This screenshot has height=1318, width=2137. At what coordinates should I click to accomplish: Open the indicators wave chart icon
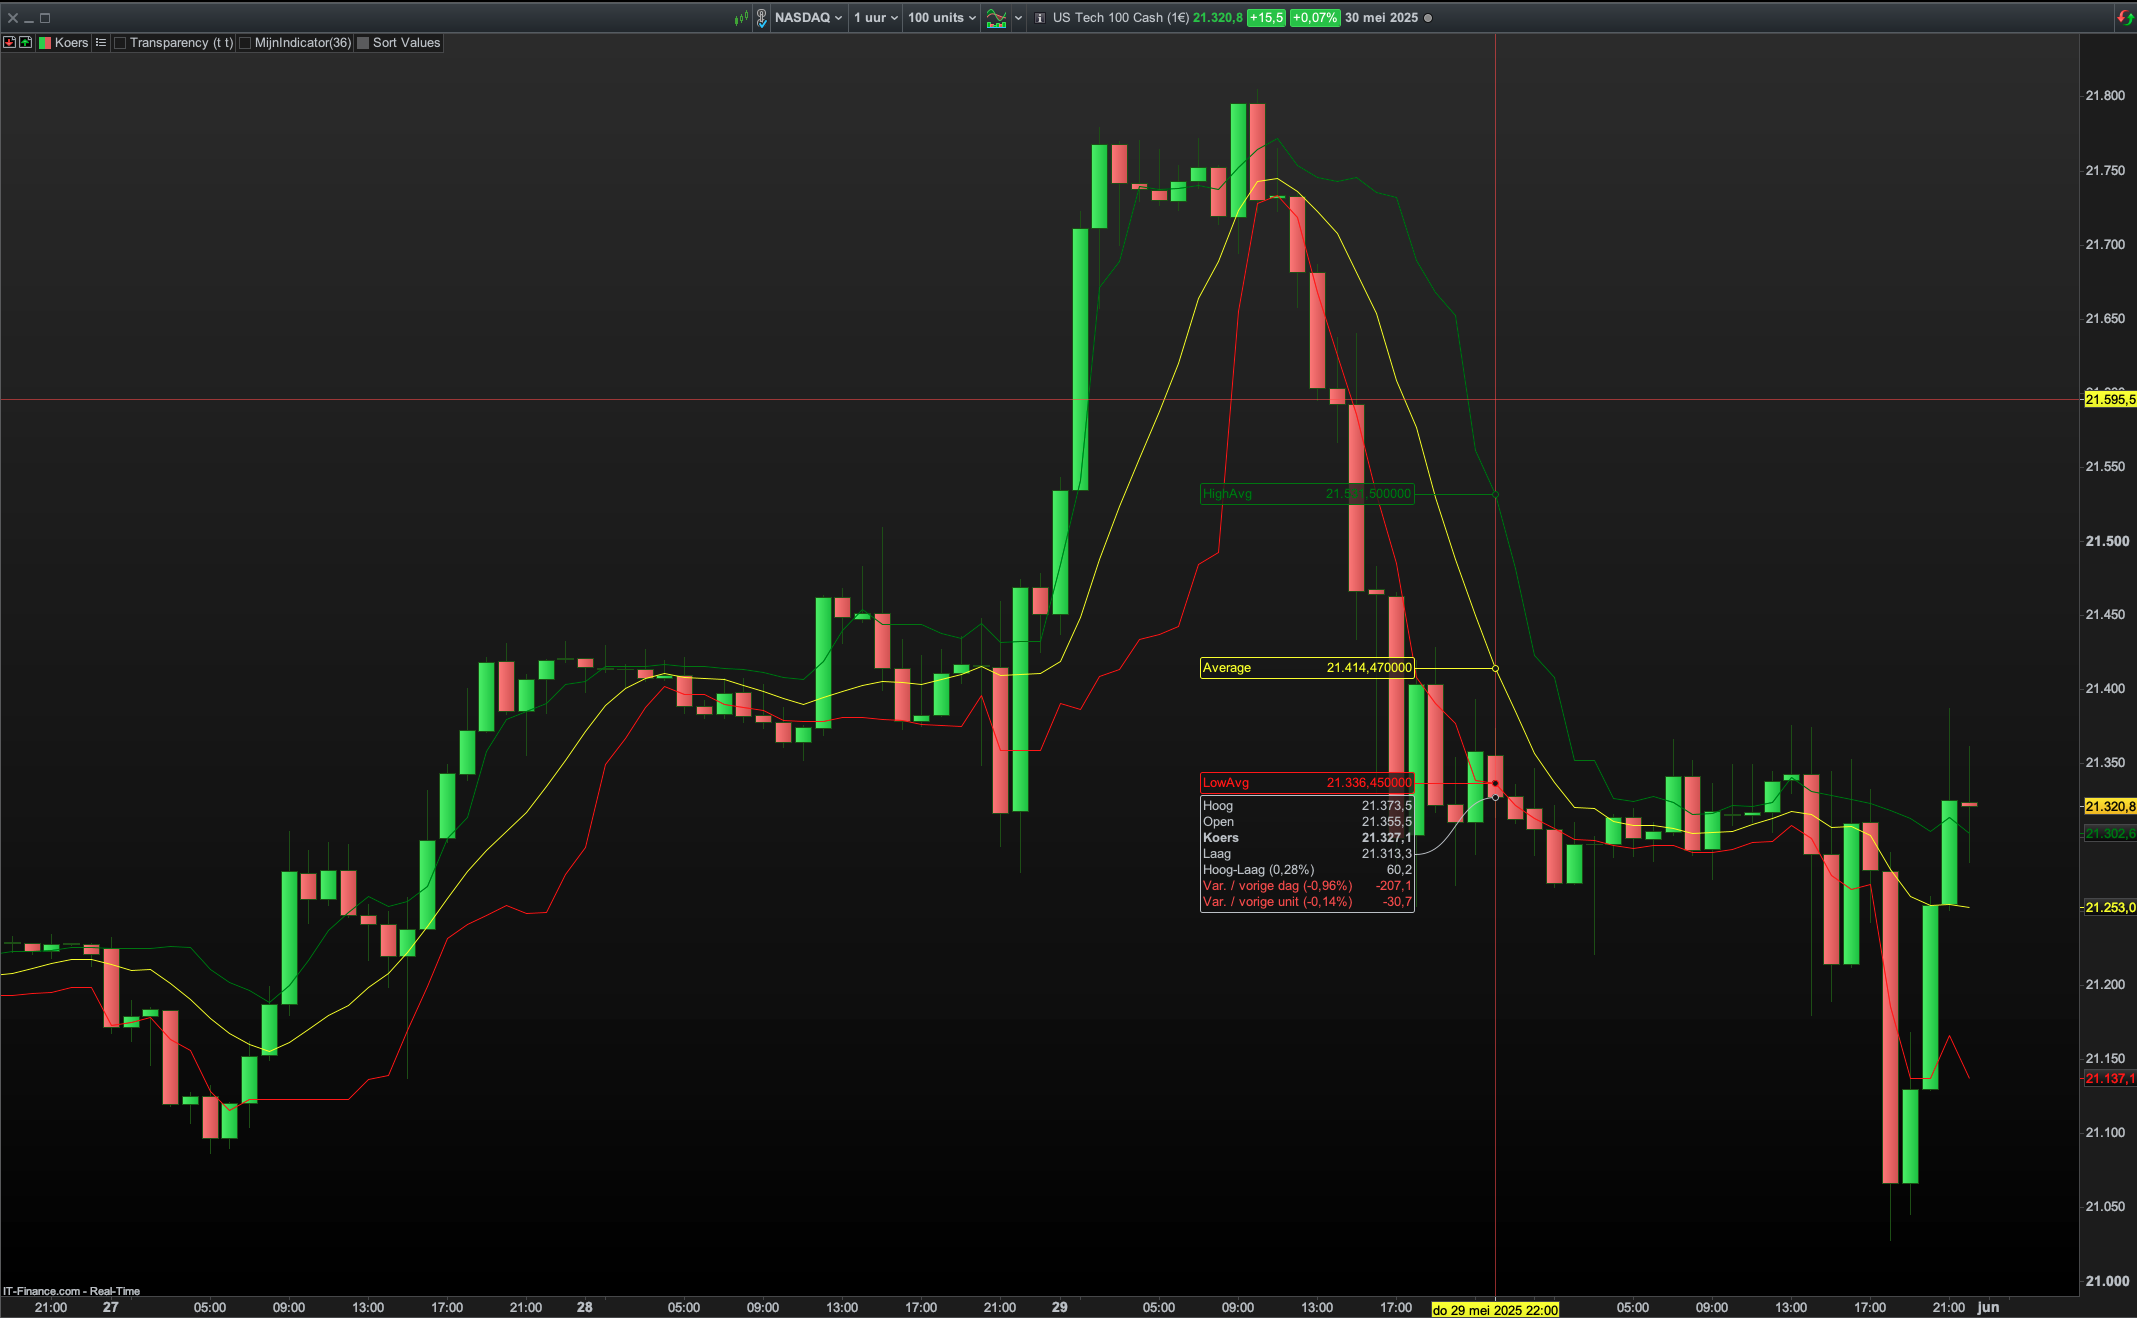click(996, 18)
